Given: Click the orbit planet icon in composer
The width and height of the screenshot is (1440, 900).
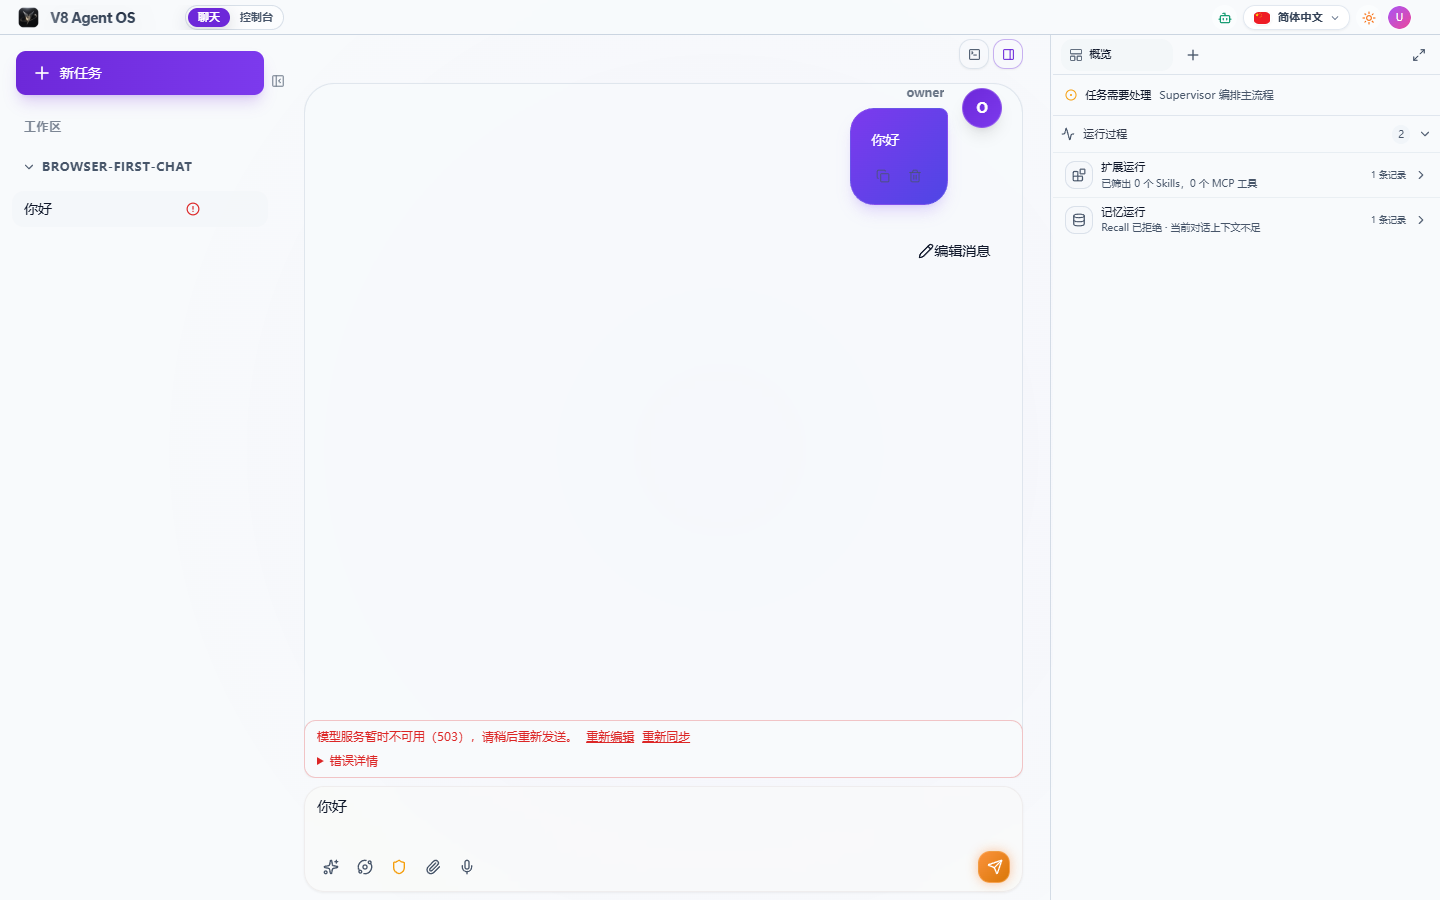Looking at the screenshot, I should pyautogui.click(x=365, y=867).
